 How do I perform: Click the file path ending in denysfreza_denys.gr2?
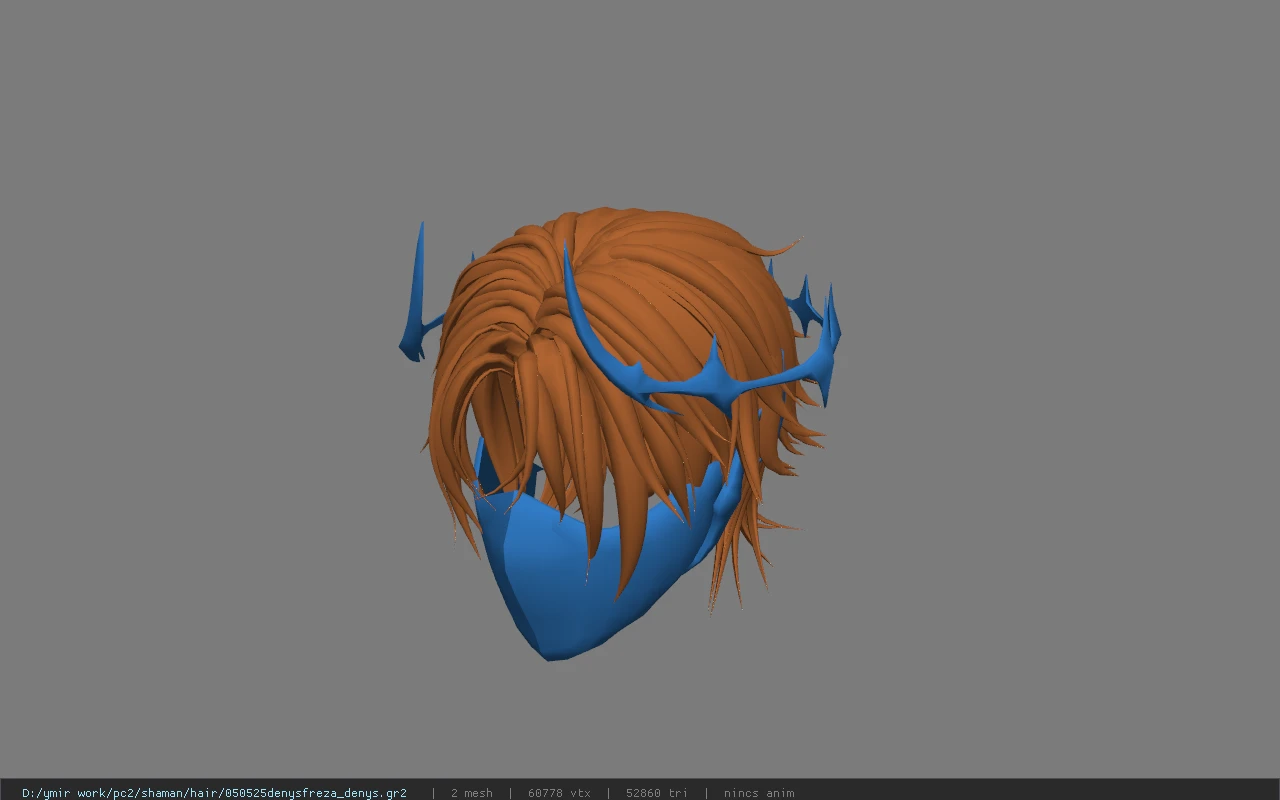point(214,793)
